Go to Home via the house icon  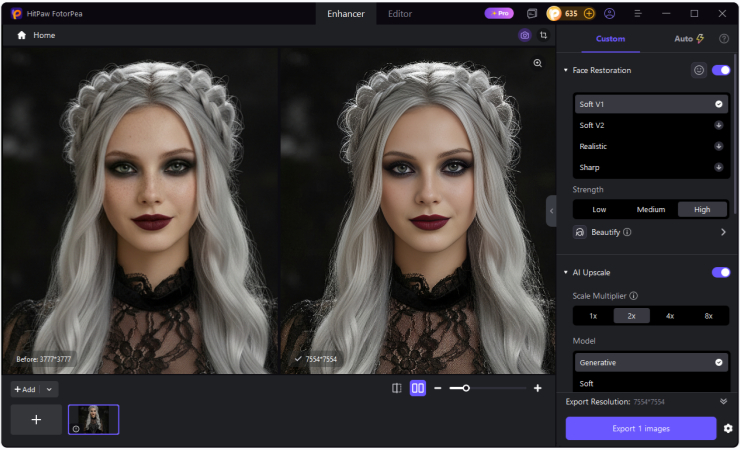click(21, 35)
